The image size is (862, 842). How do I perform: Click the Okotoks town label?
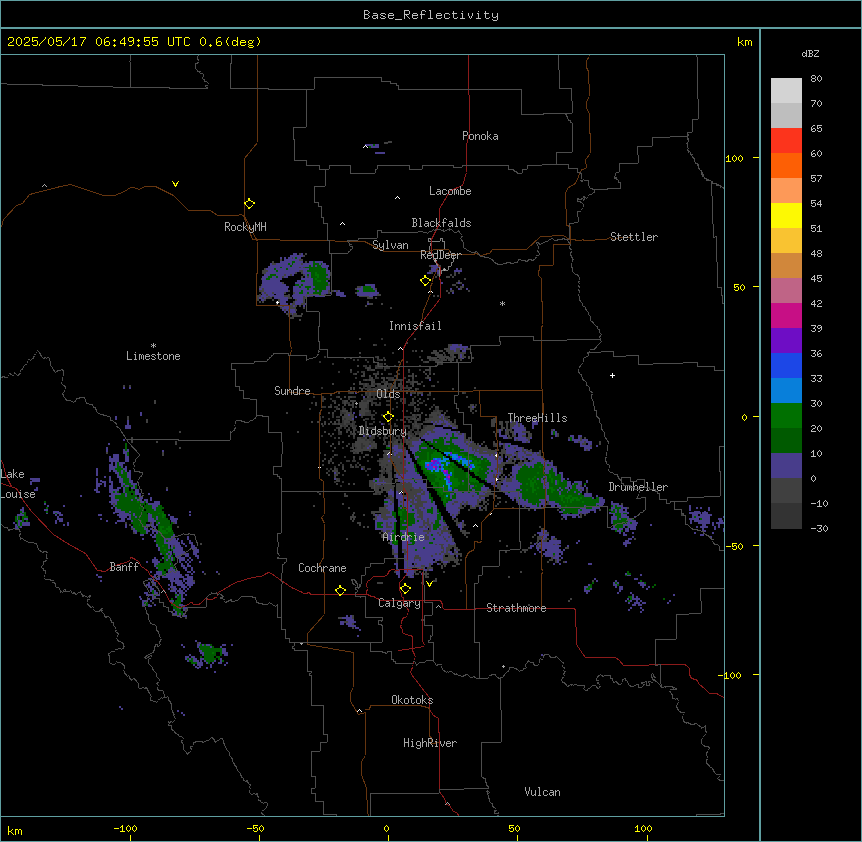tap(412, 700)
